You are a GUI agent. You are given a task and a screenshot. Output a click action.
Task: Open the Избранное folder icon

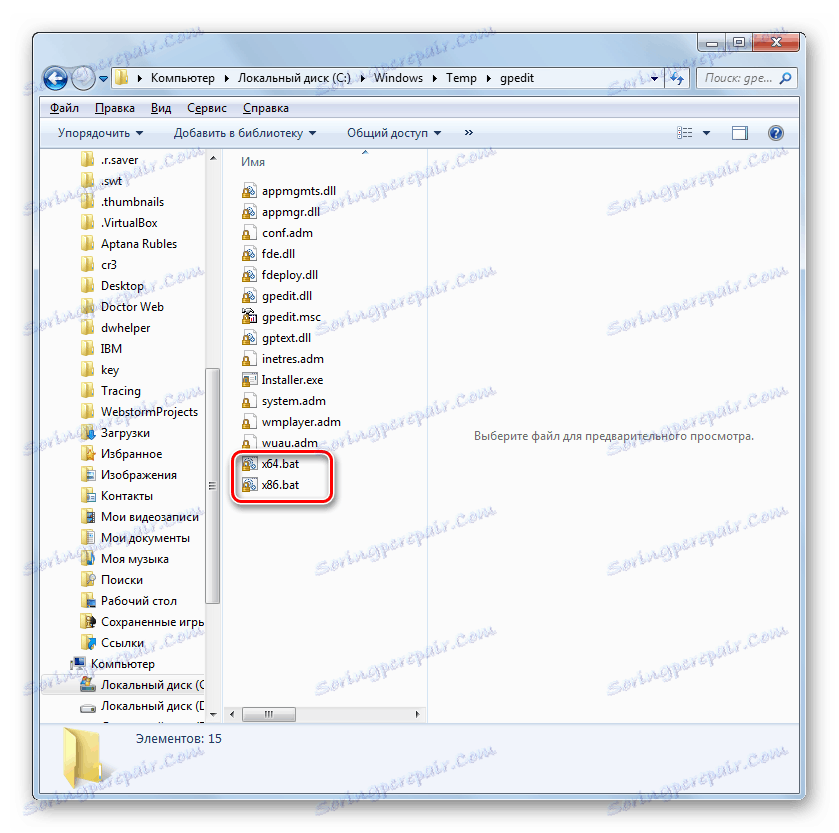pos(88,454)
